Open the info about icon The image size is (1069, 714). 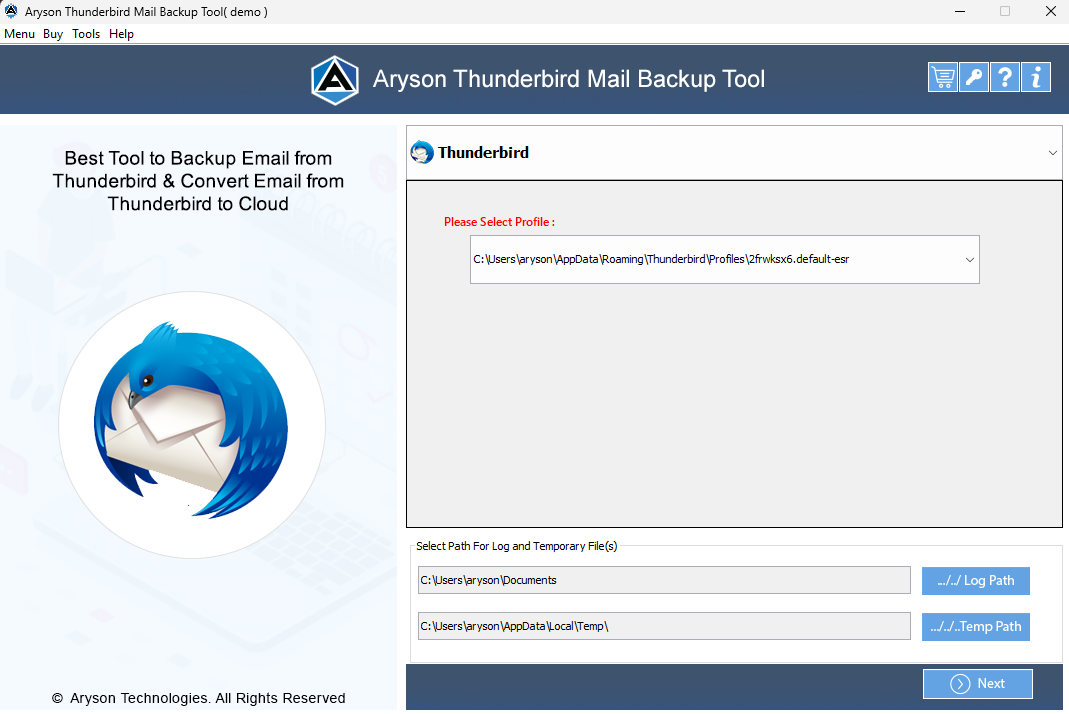pyautogui.click(x=1036, y=78)
